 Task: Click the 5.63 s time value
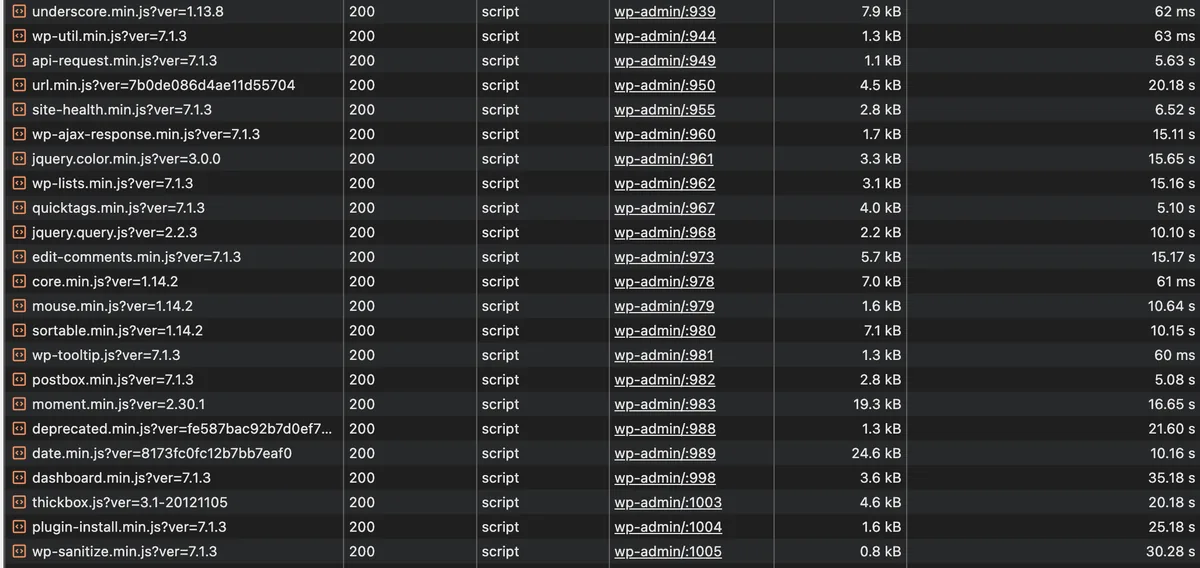click(x=1175, y=61)
